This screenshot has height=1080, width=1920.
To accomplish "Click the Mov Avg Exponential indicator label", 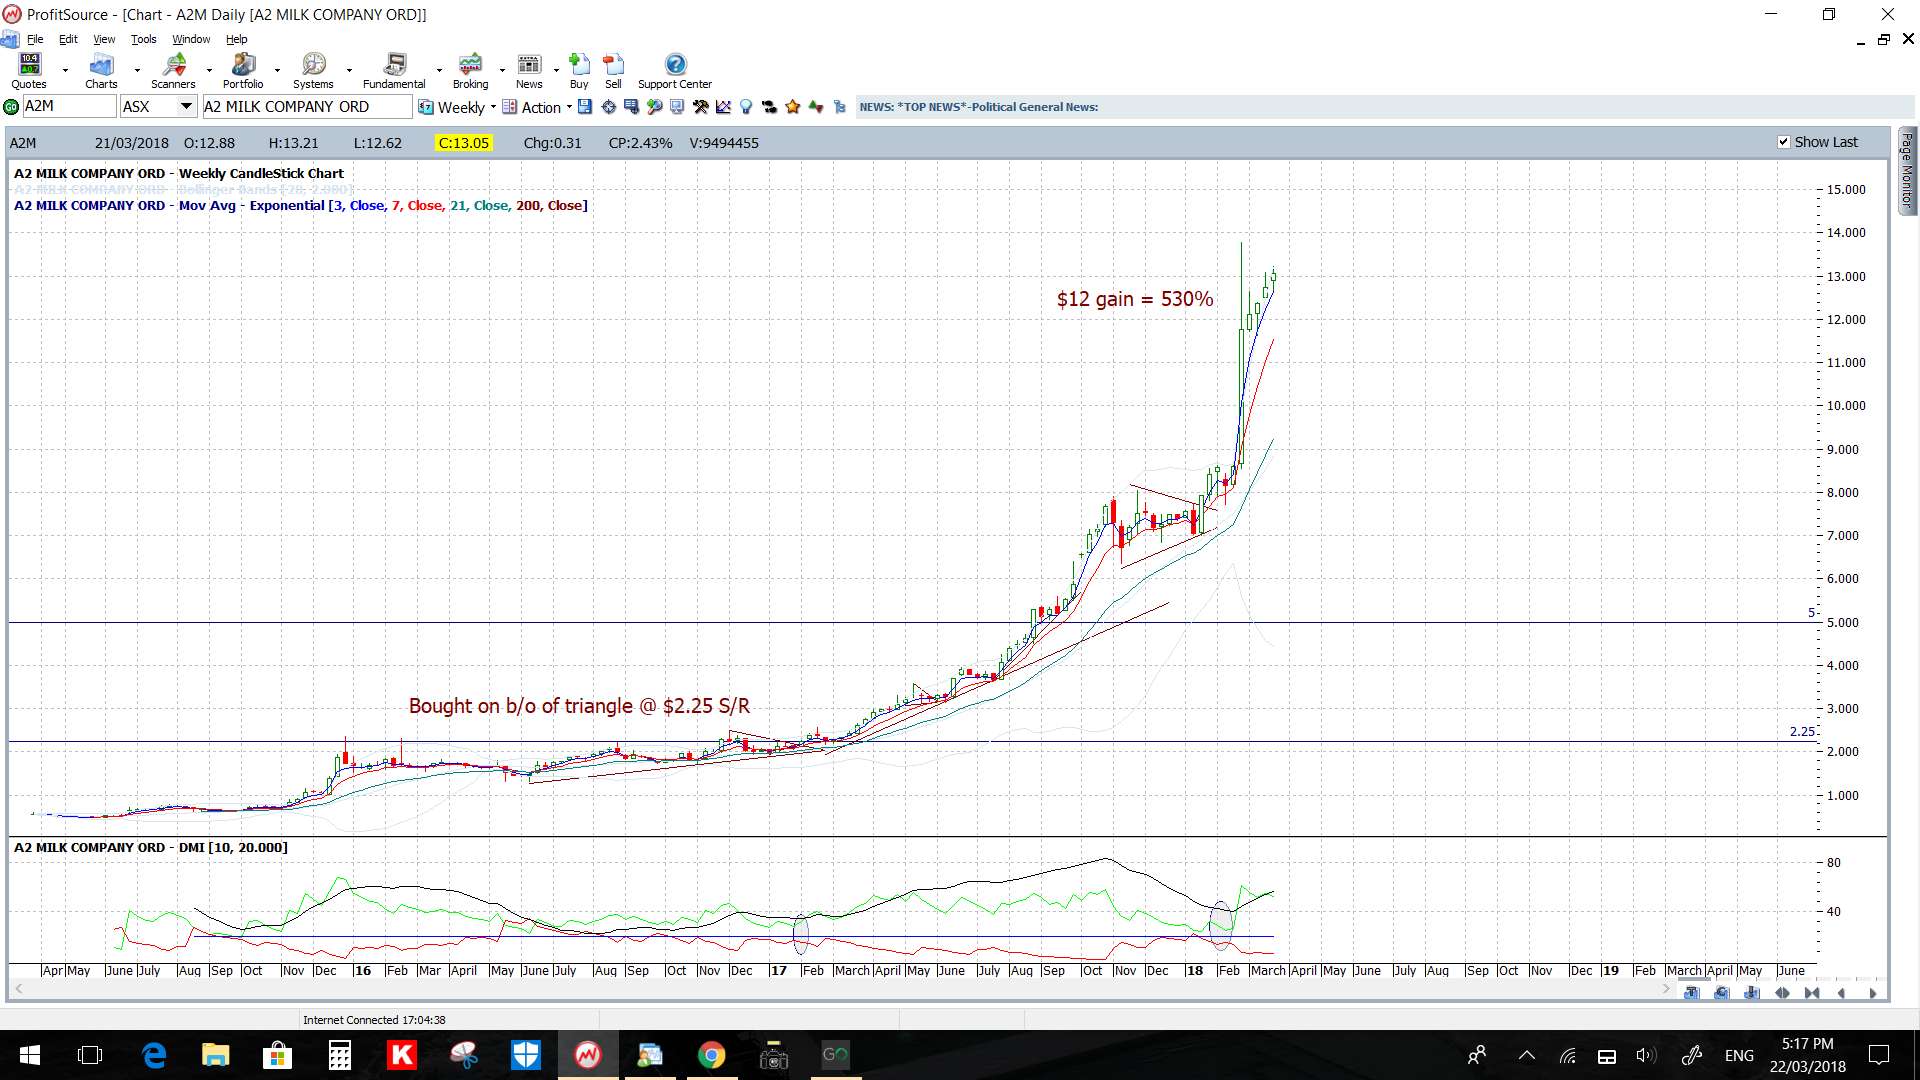I will click(301, 205).
